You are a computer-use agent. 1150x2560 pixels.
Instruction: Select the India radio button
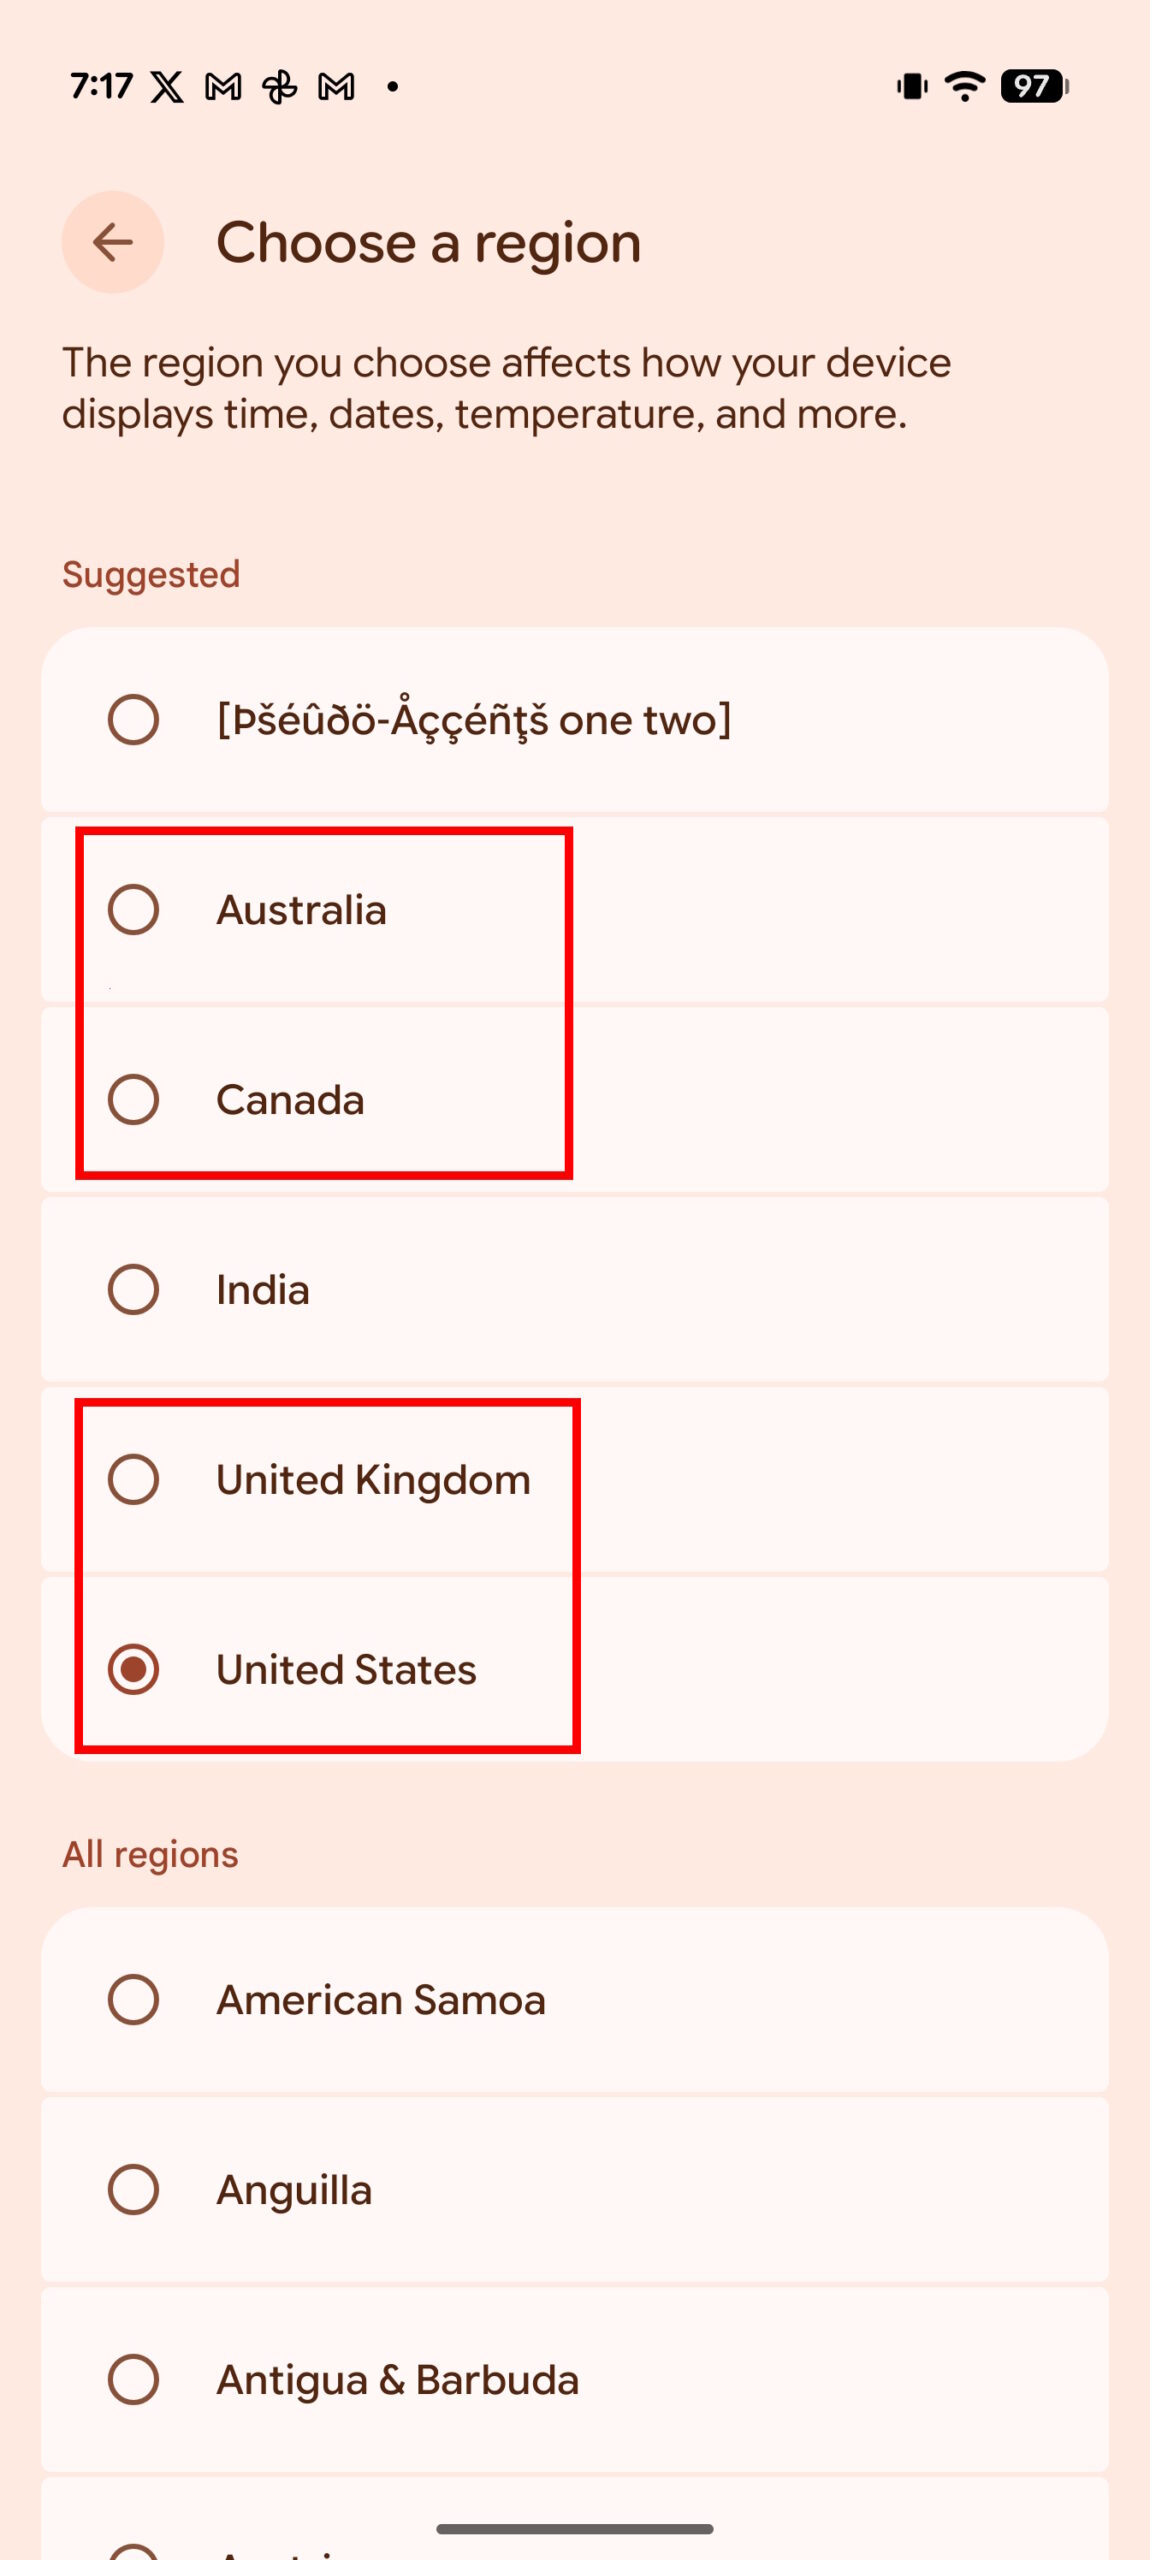pyautogui.click(x=134, y=1290)
